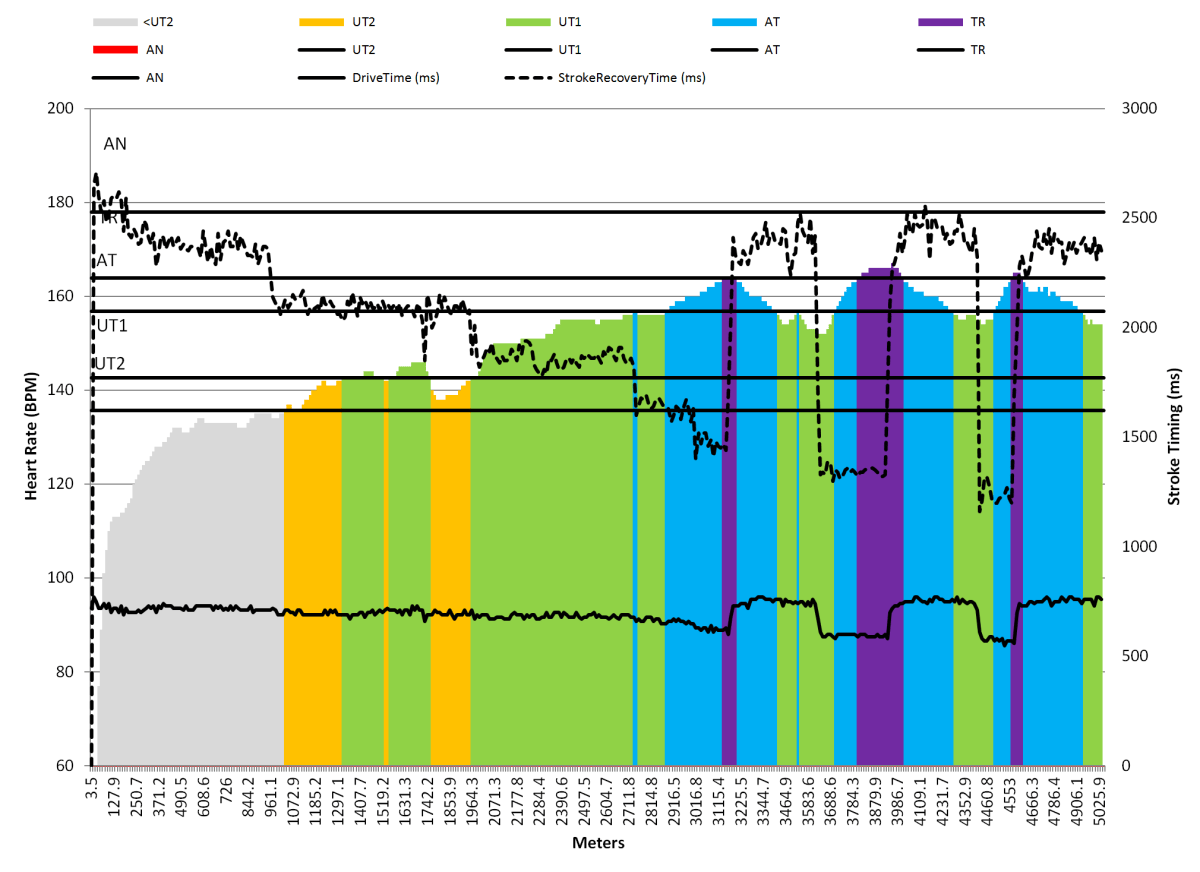This screenshot has height=872, width=1200.
Task: Click the DriveTime (ms) legend entry
Action: click(x=393, y=77)
